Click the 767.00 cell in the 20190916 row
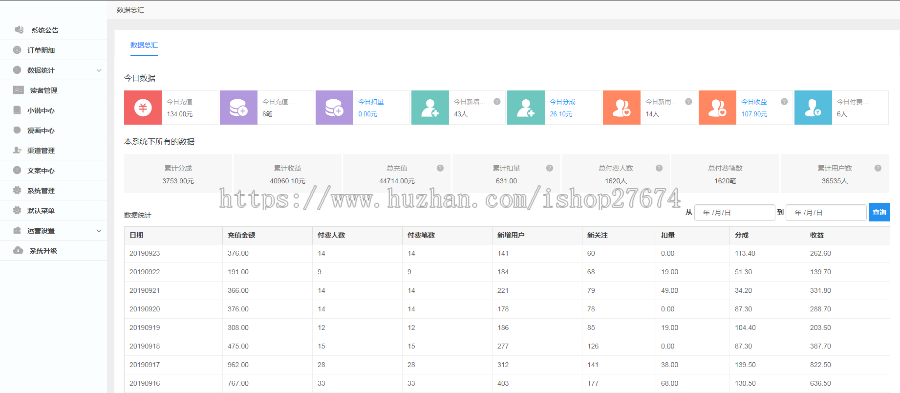 coord(238,383)
